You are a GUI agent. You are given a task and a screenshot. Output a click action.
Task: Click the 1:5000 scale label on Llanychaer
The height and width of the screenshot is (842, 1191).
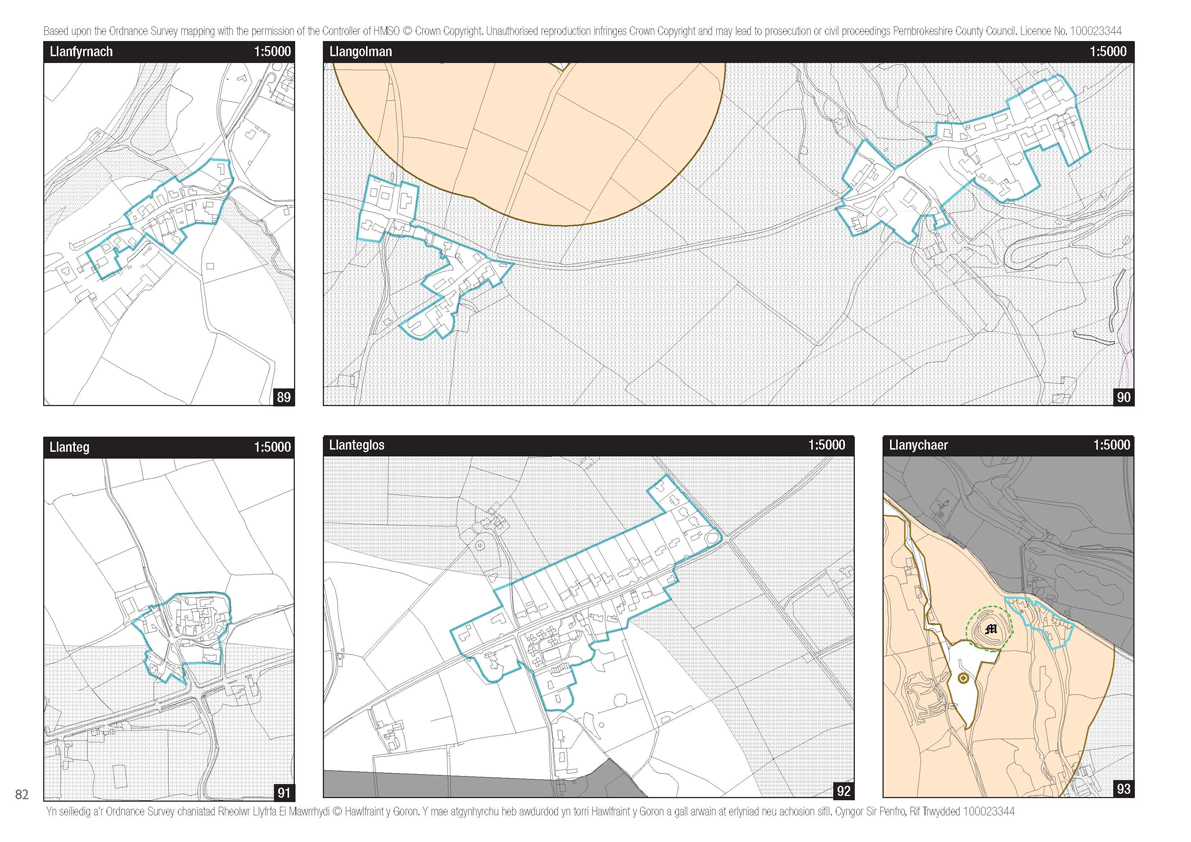pos(1113,445)
